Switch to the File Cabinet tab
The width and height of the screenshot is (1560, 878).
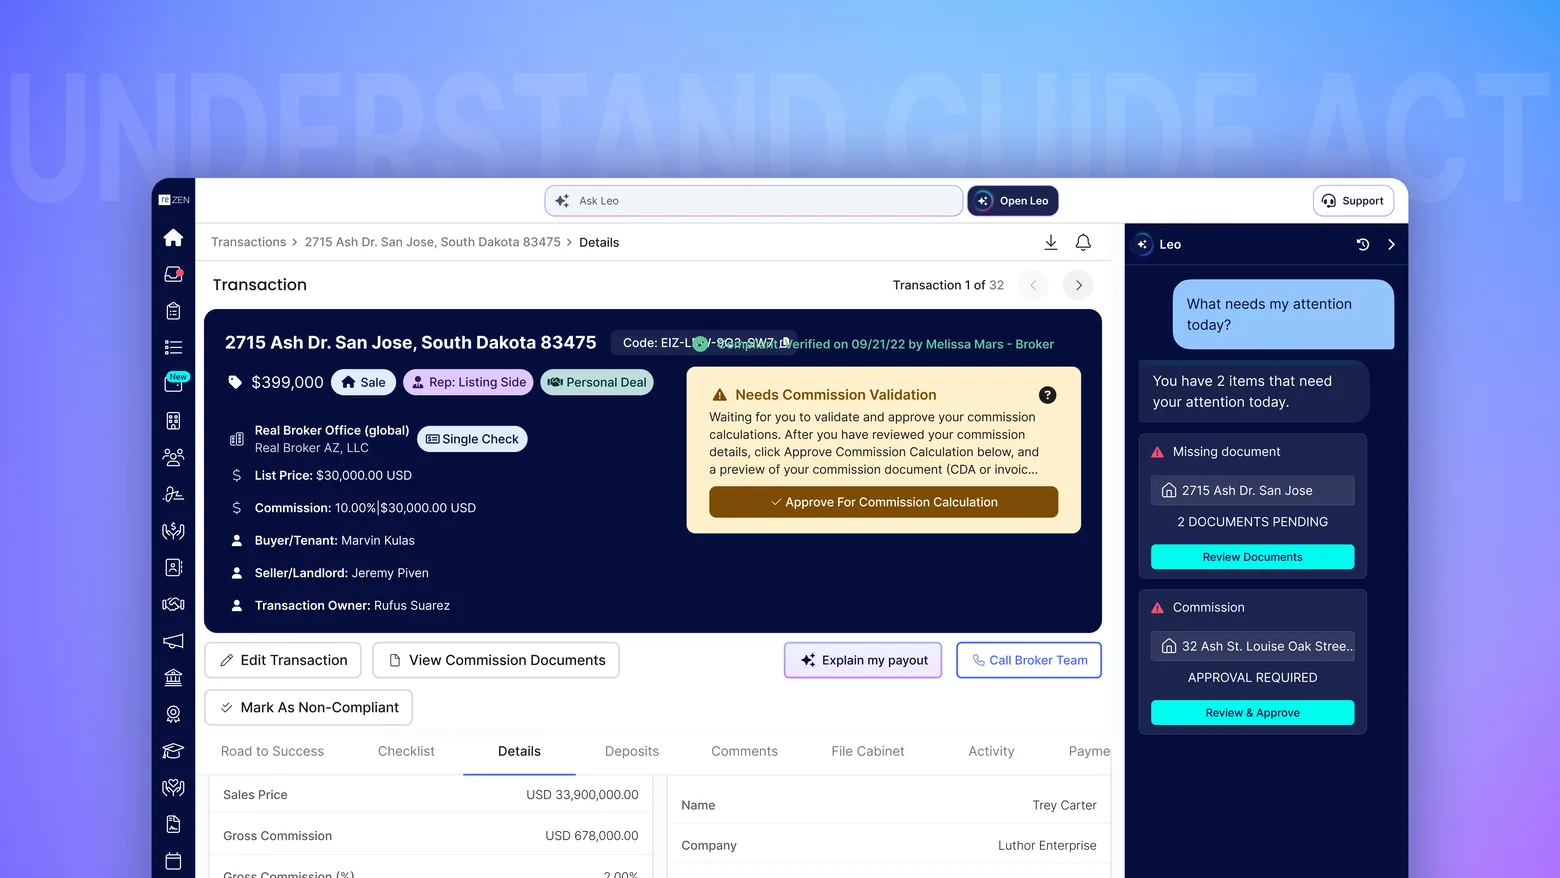pyautogui.click(x=868, y=751)
